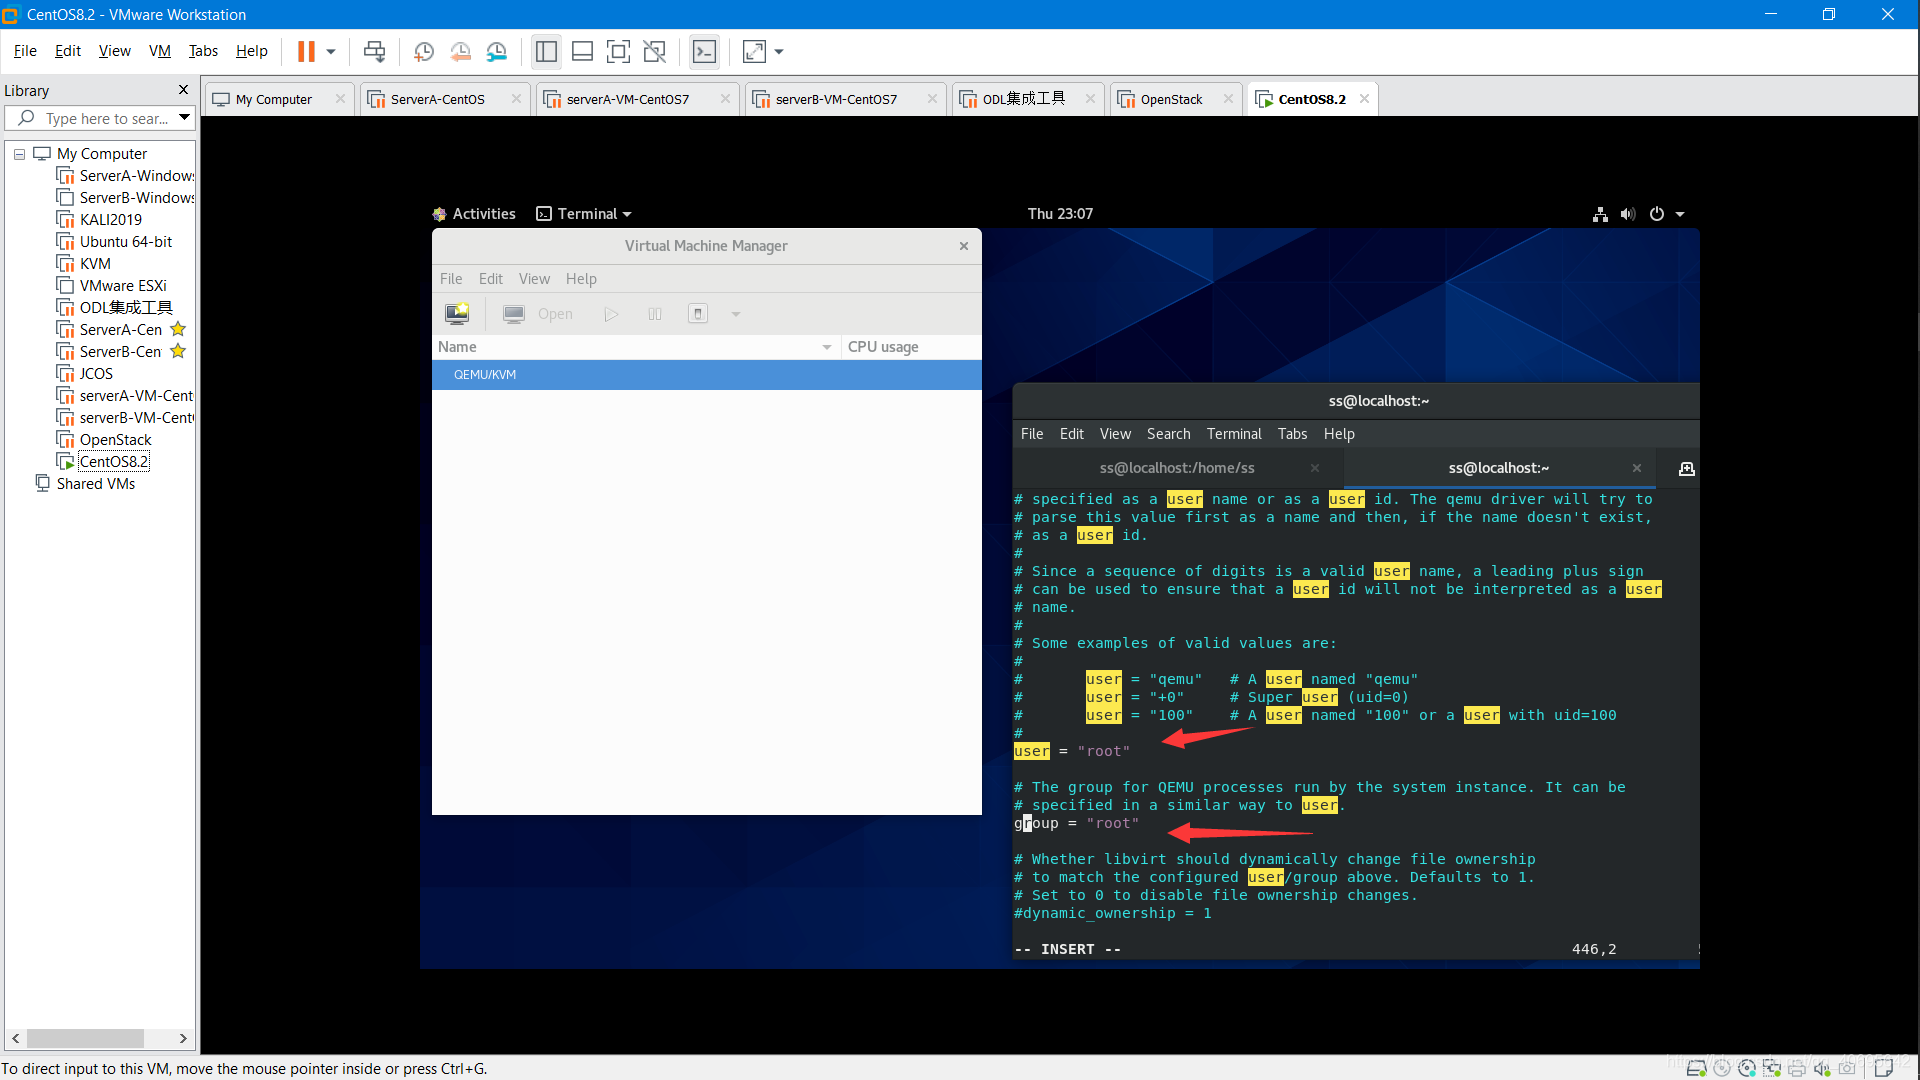1920x1080 pixels.
Task: Click the network status icon in top bar
Action: [x=1601, y=212]
